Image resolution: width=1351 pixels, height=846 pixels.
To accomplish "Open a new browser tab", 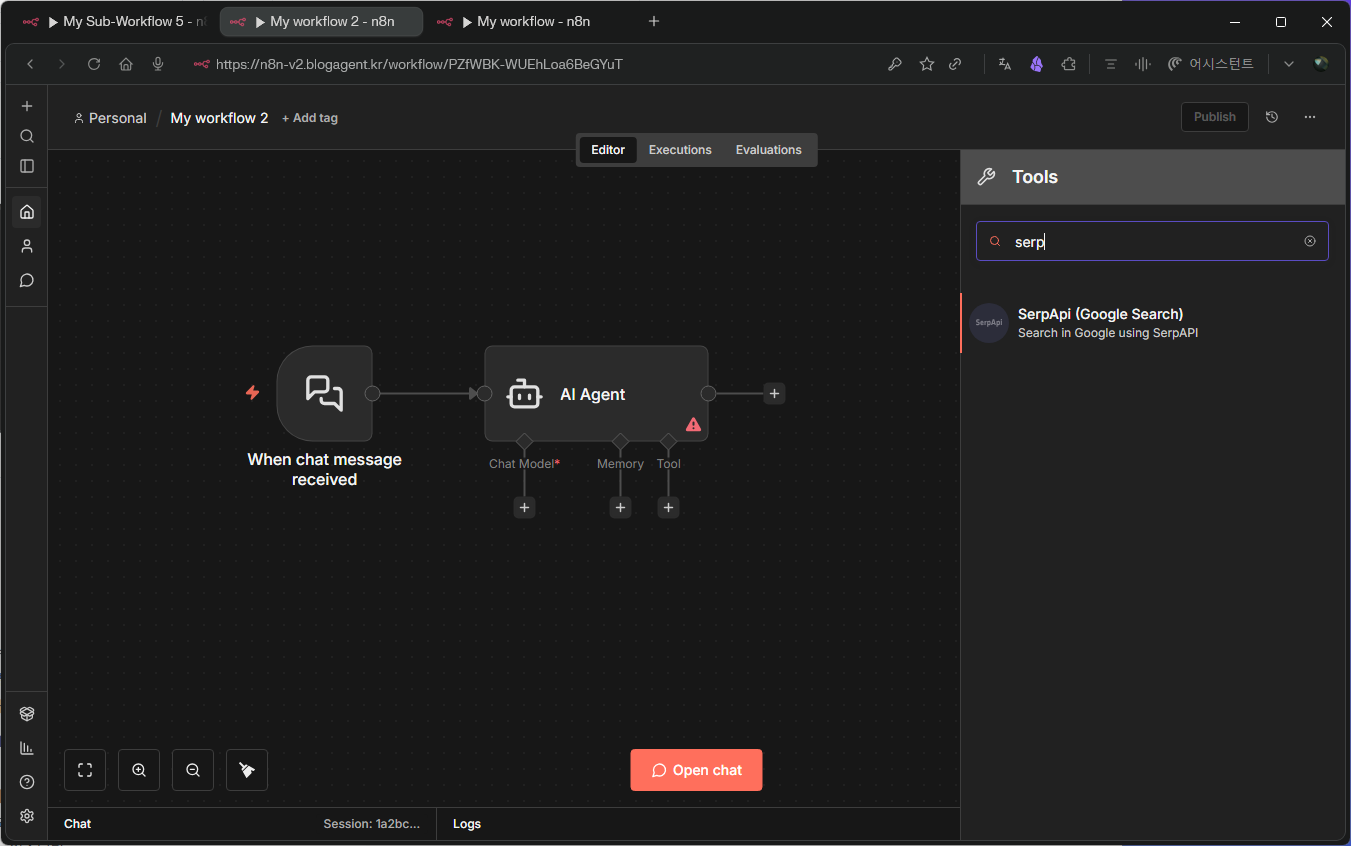I will (x=654, y=22).
